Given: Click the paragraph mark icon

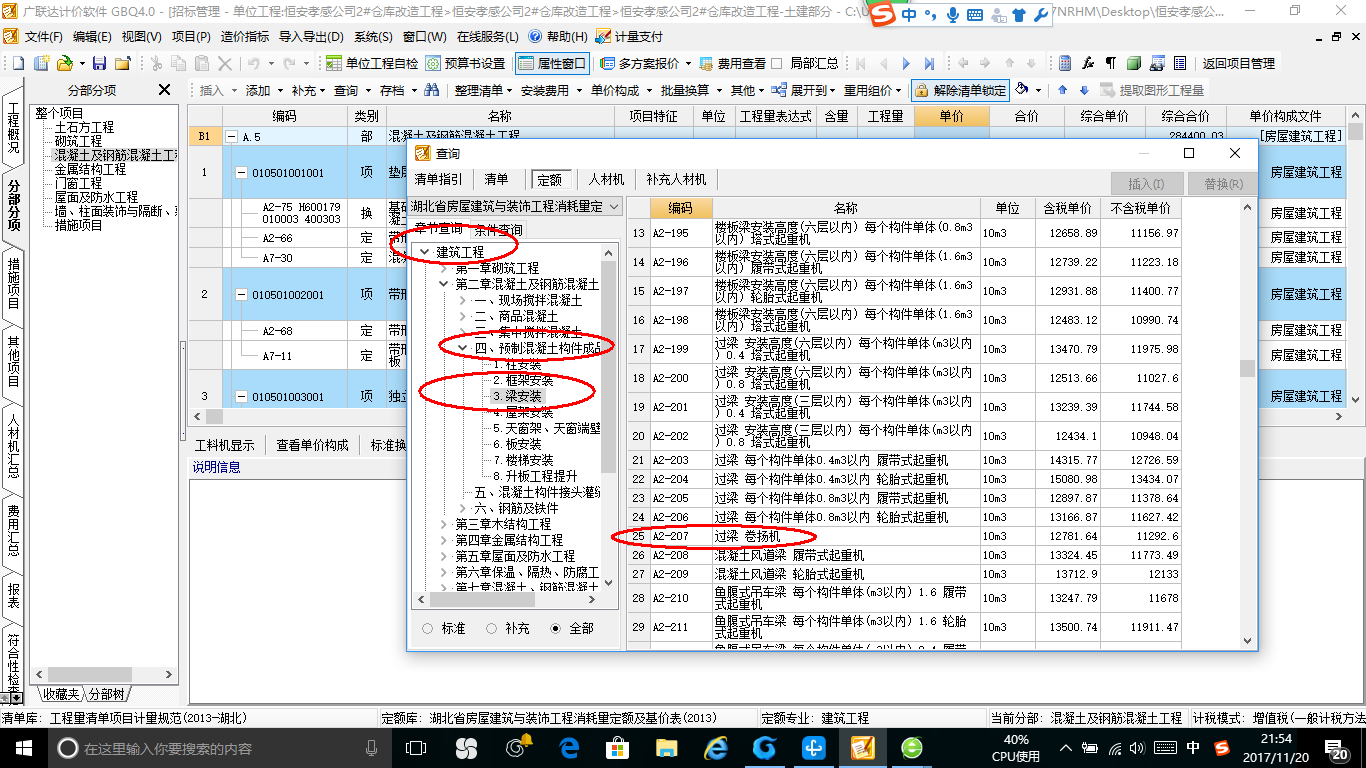Looking at the screenshot, I should (1110, 63).
